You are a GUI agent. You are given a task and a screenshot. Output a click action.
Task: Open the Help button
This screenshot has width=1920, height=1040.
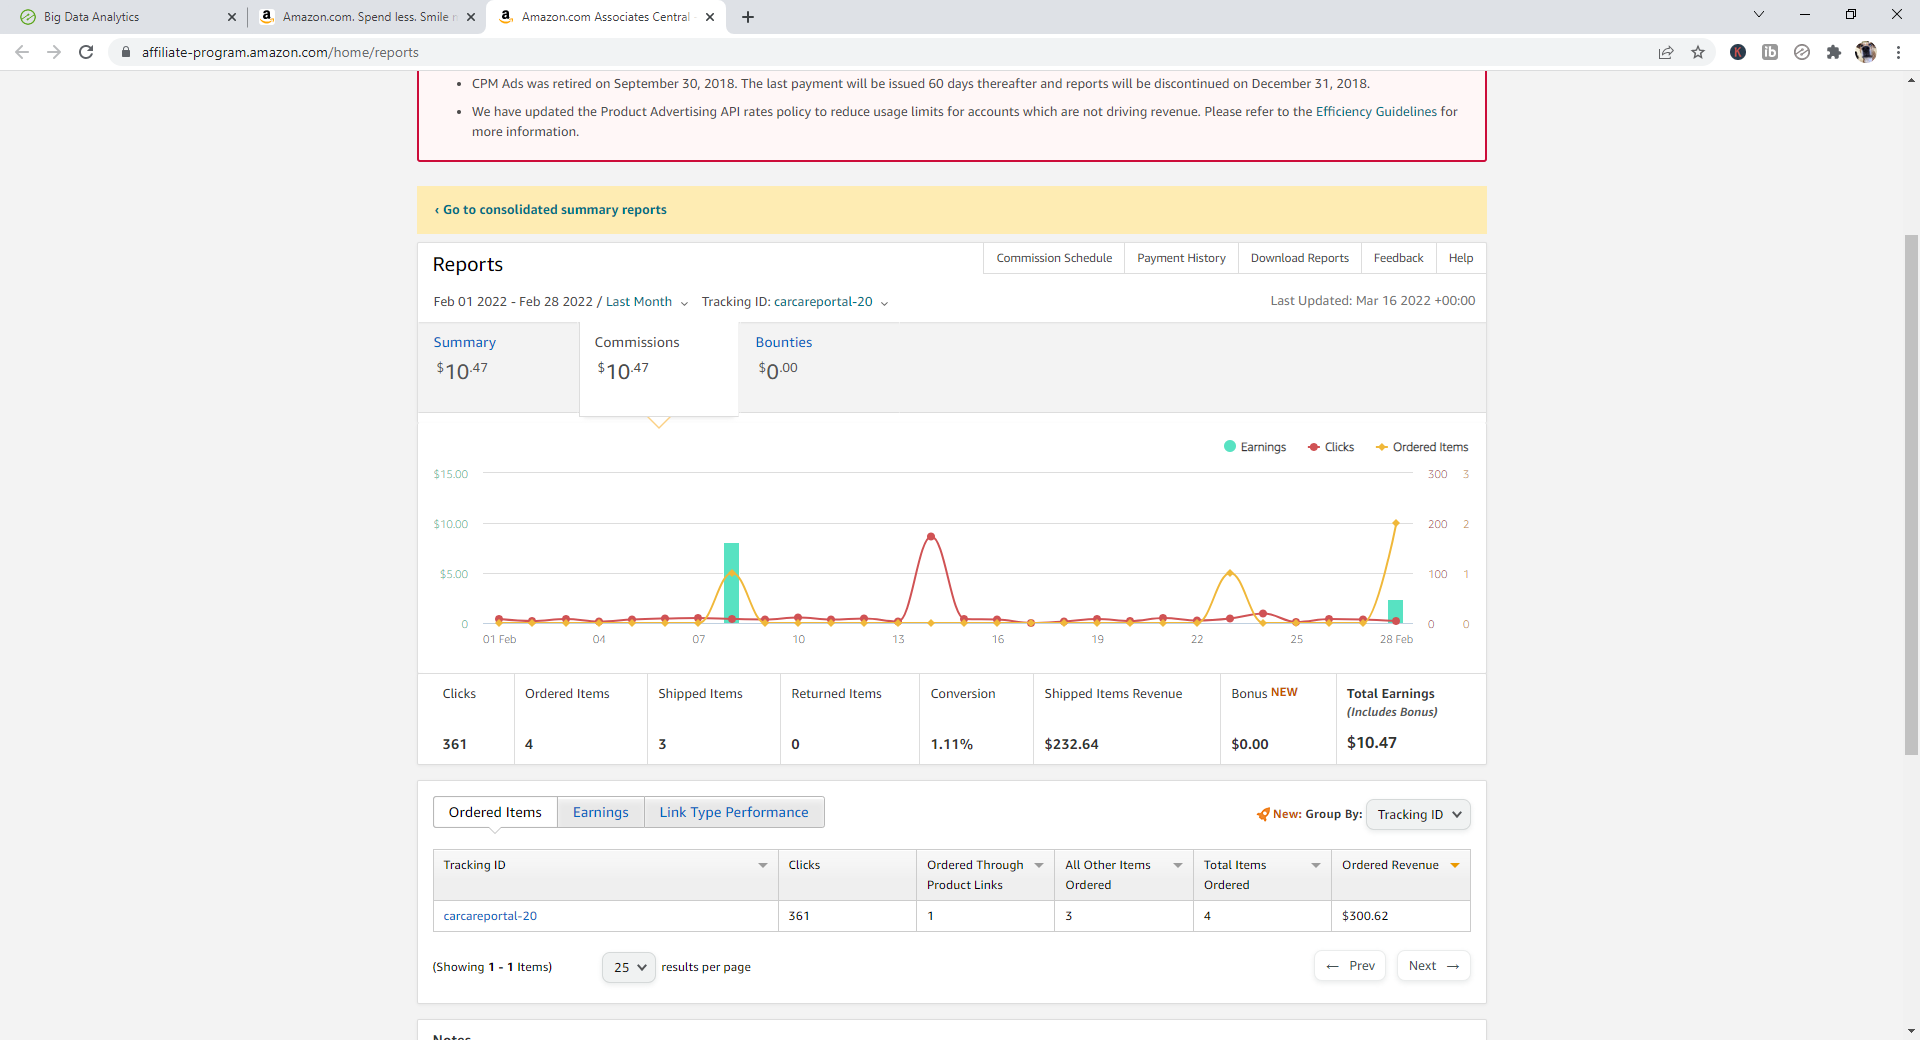point(1461,258)
